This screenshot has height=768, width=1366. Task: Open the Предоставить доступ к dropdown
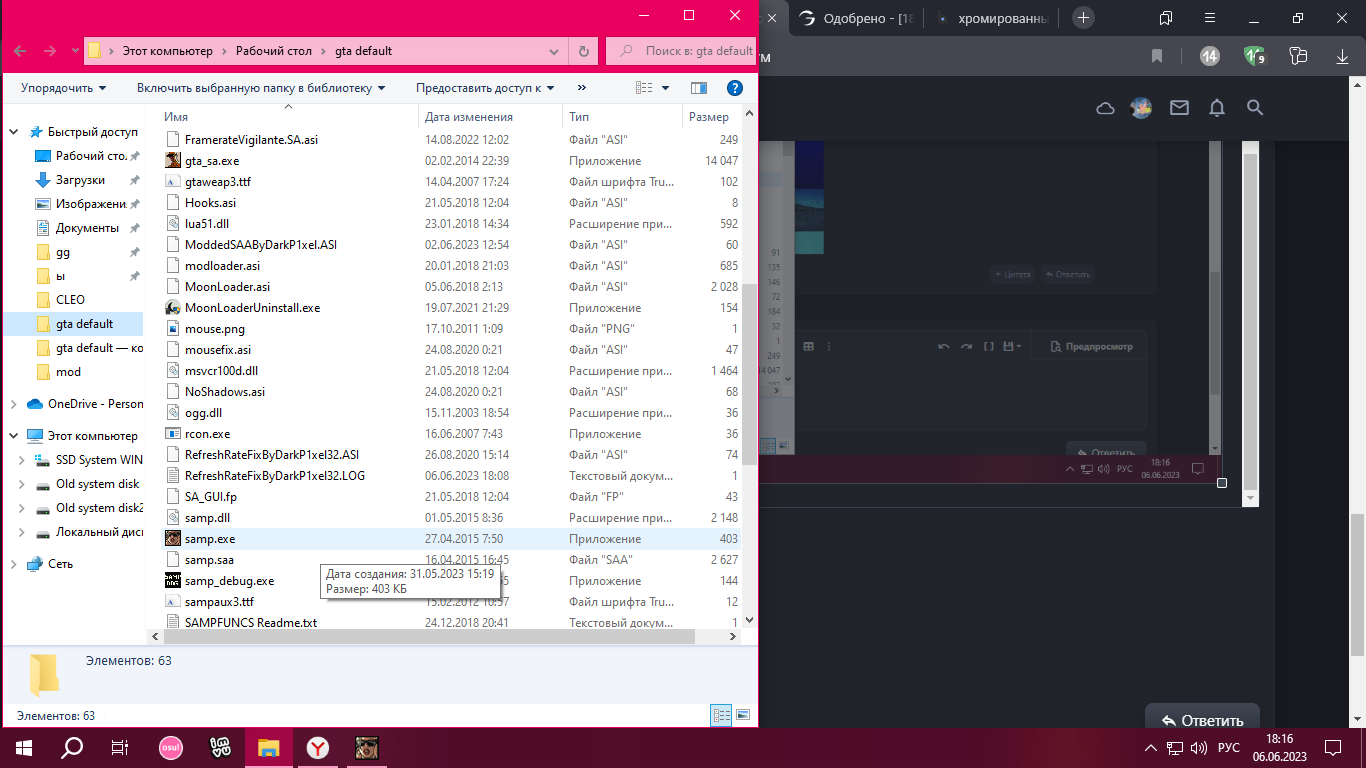click(485, 88)
